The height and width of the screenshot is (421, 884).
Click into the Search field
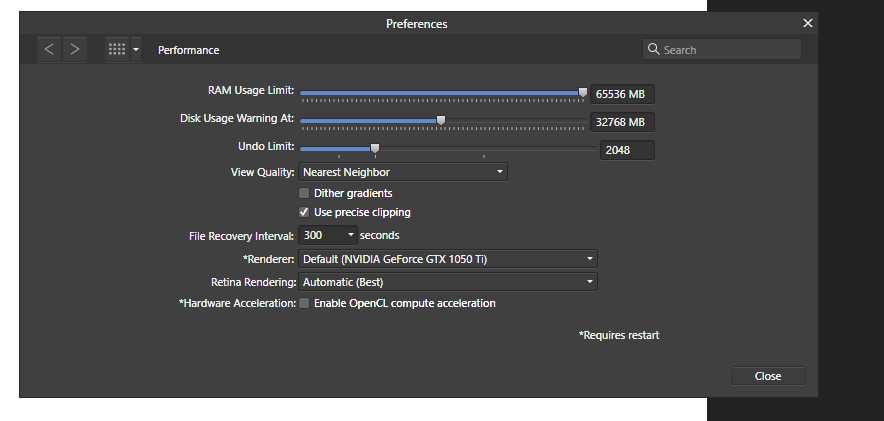pyautogui.click(x=722, y=50)
